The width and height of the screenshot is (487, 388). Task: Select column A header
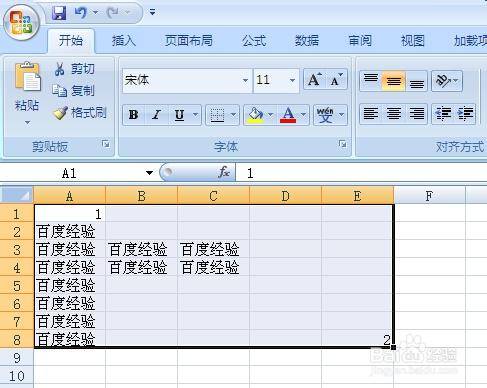(x=69, y=196)
